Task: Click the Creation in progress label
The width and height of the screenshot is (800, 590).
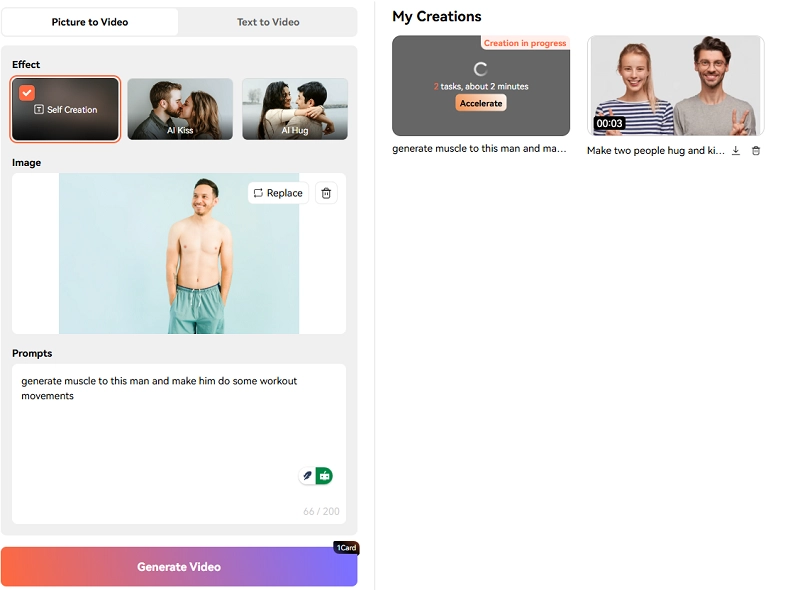Action: (x=525, y=43)
